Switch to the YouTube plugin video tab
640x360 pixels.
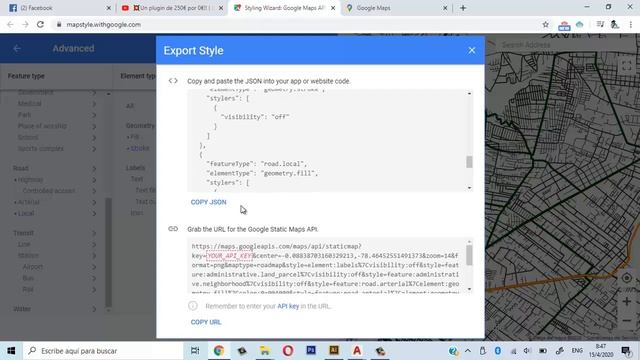[173, 8]
